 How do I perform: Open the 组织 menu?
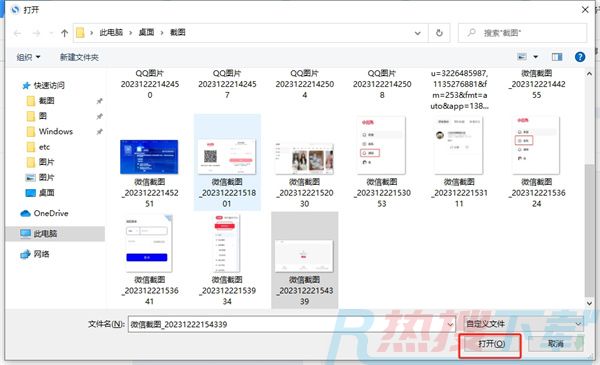click(28, 57)
